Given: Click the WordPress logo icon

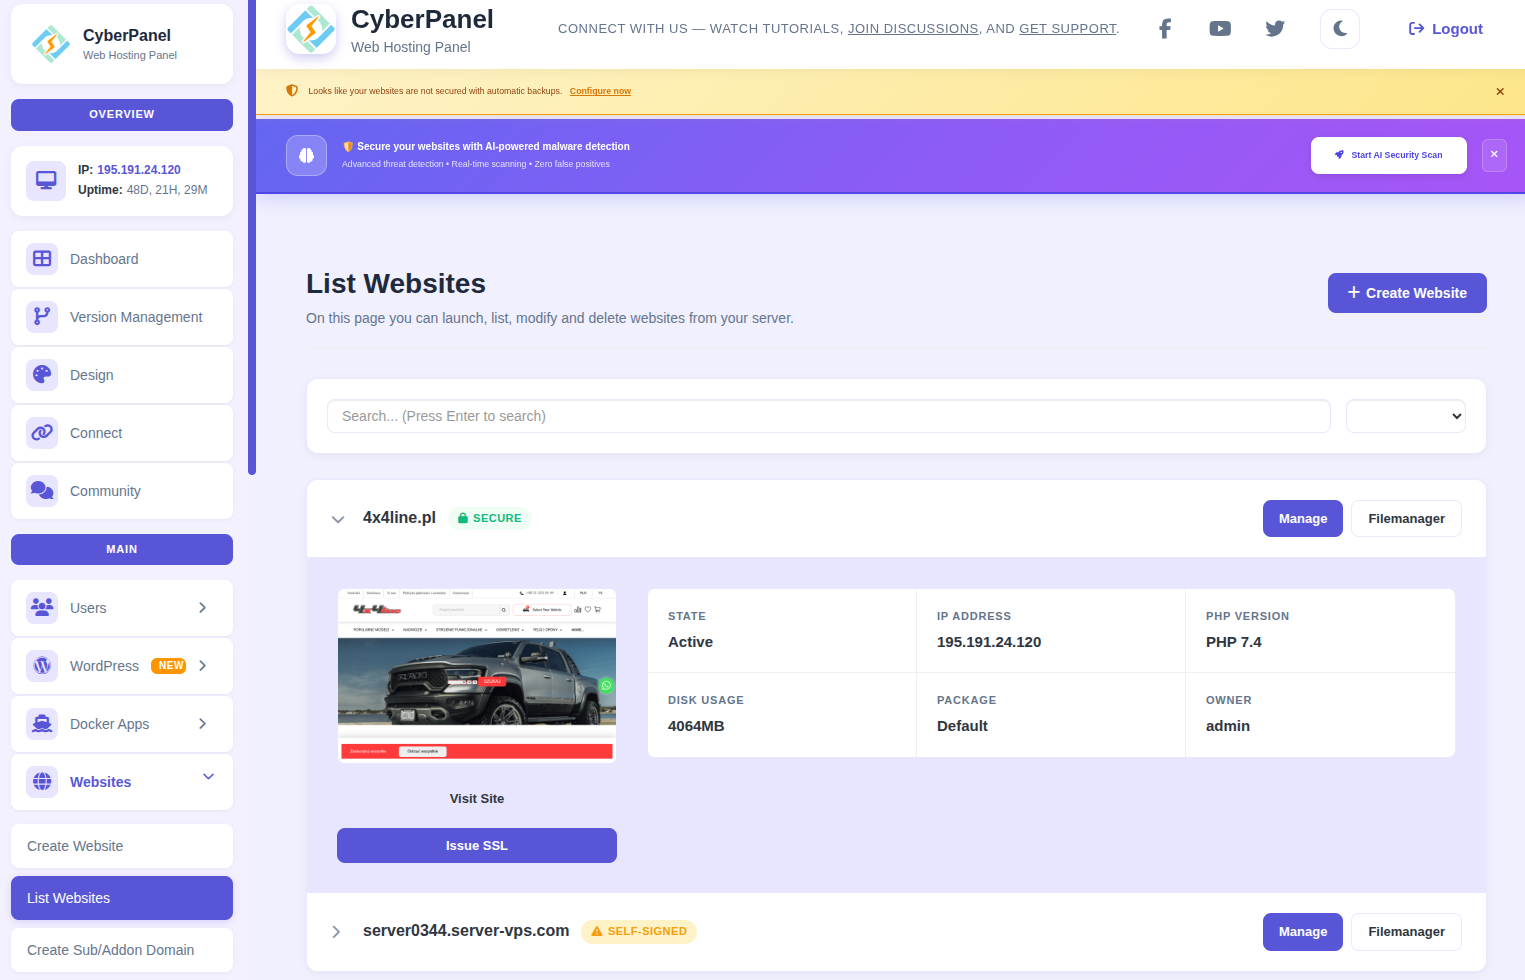Looking at the screenshot, I should coord(42,666).
